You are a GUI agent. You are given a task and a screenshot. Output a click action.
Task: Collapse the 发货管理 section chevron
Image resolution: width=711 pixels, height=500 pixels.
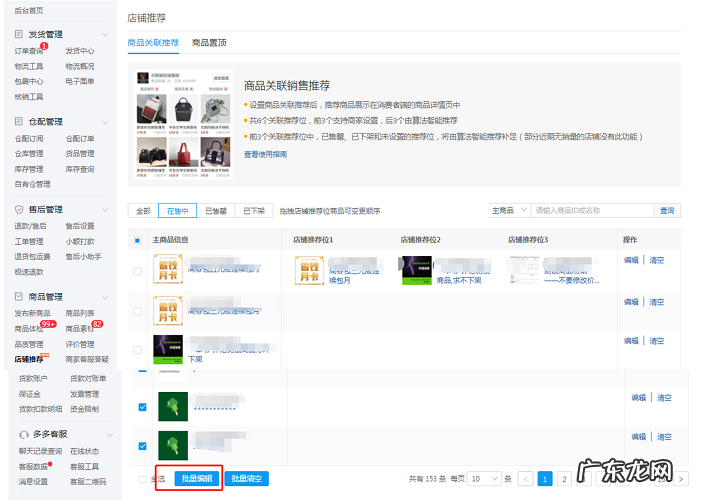click(x=105, y=34)
